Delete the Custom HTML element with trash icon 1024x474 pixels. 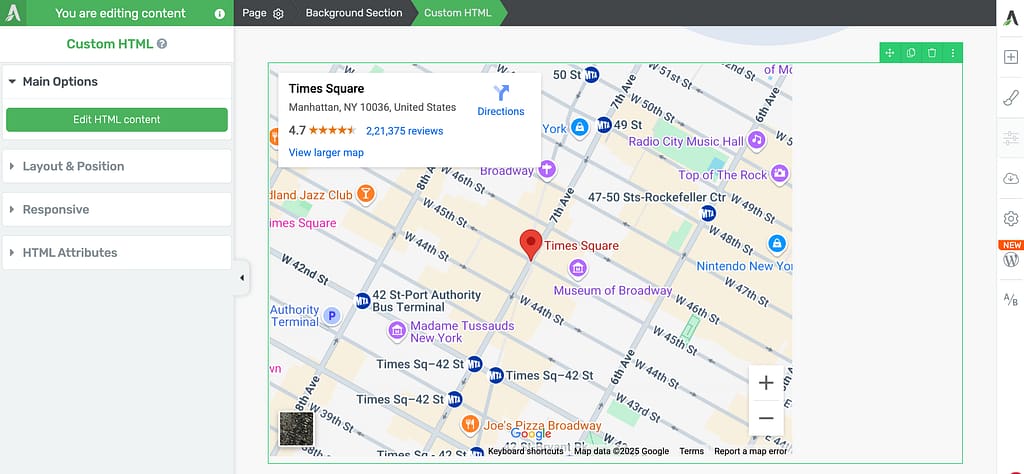coord(932,53)
